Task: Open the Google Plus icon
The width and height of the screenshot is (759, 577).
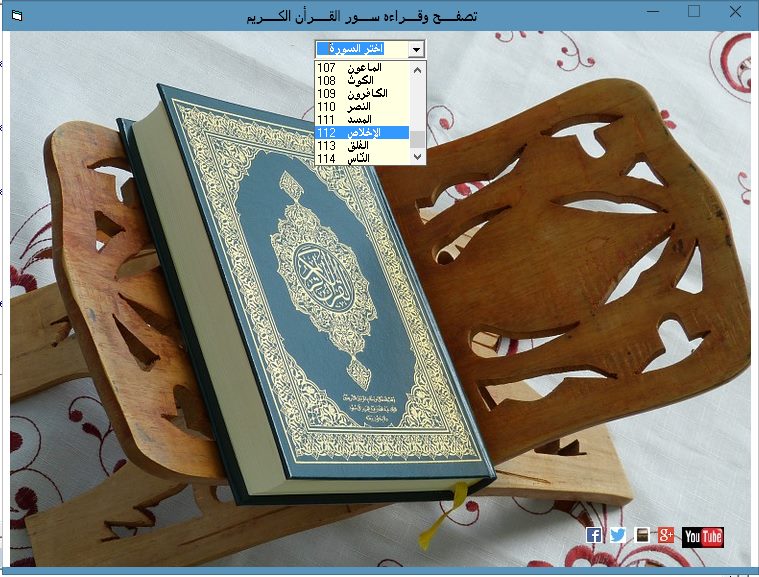Action: coord(666,535)
